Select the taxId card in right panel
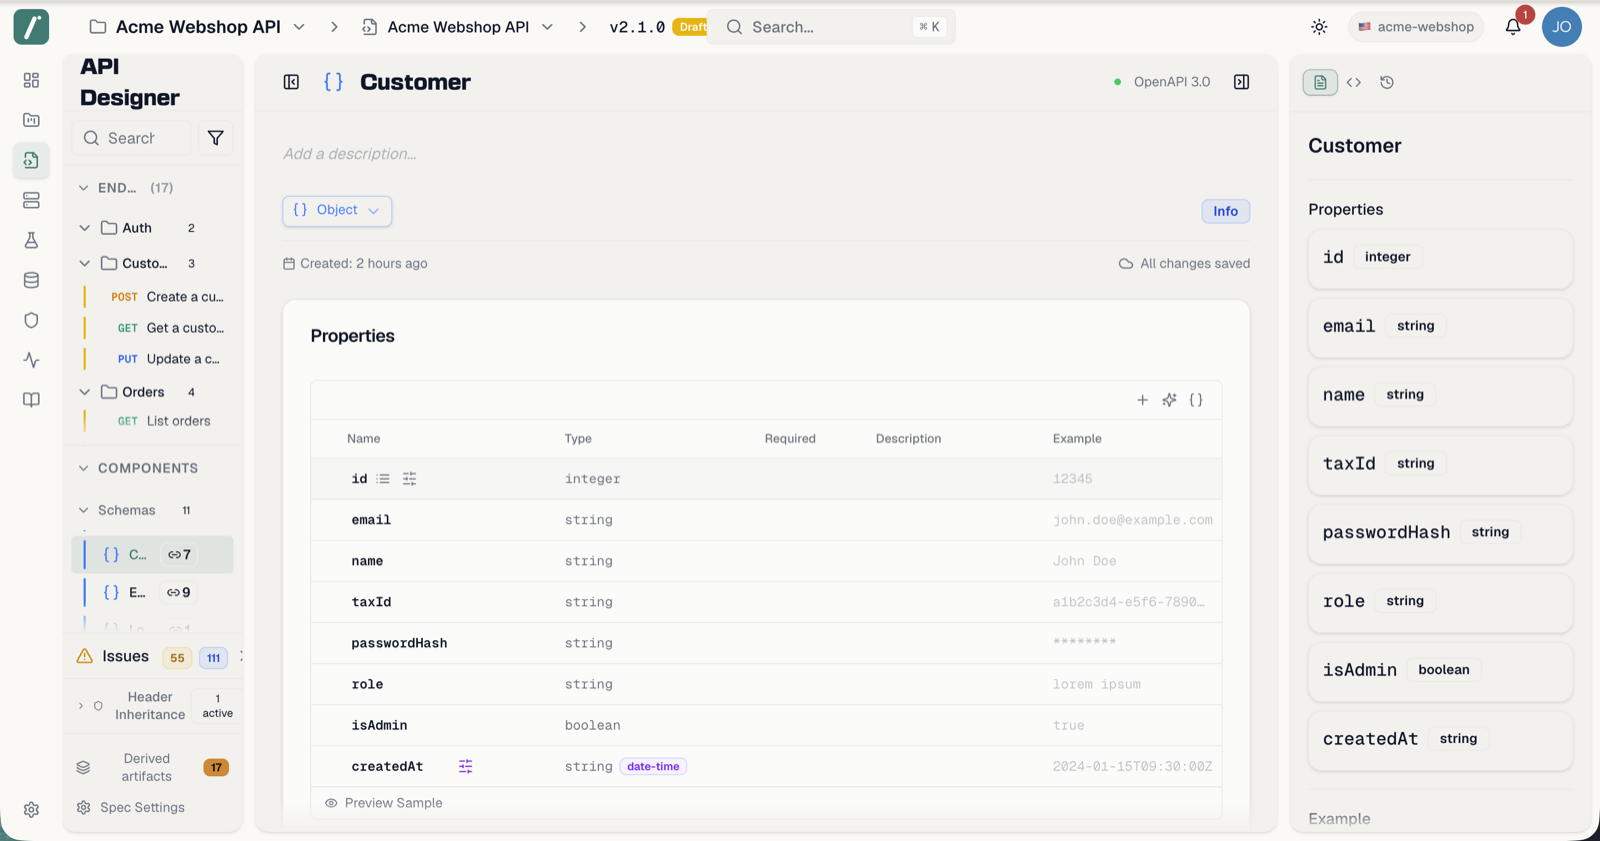Screen dimensions: 1600x841 pyautogui.click(x=1440, y=464)
